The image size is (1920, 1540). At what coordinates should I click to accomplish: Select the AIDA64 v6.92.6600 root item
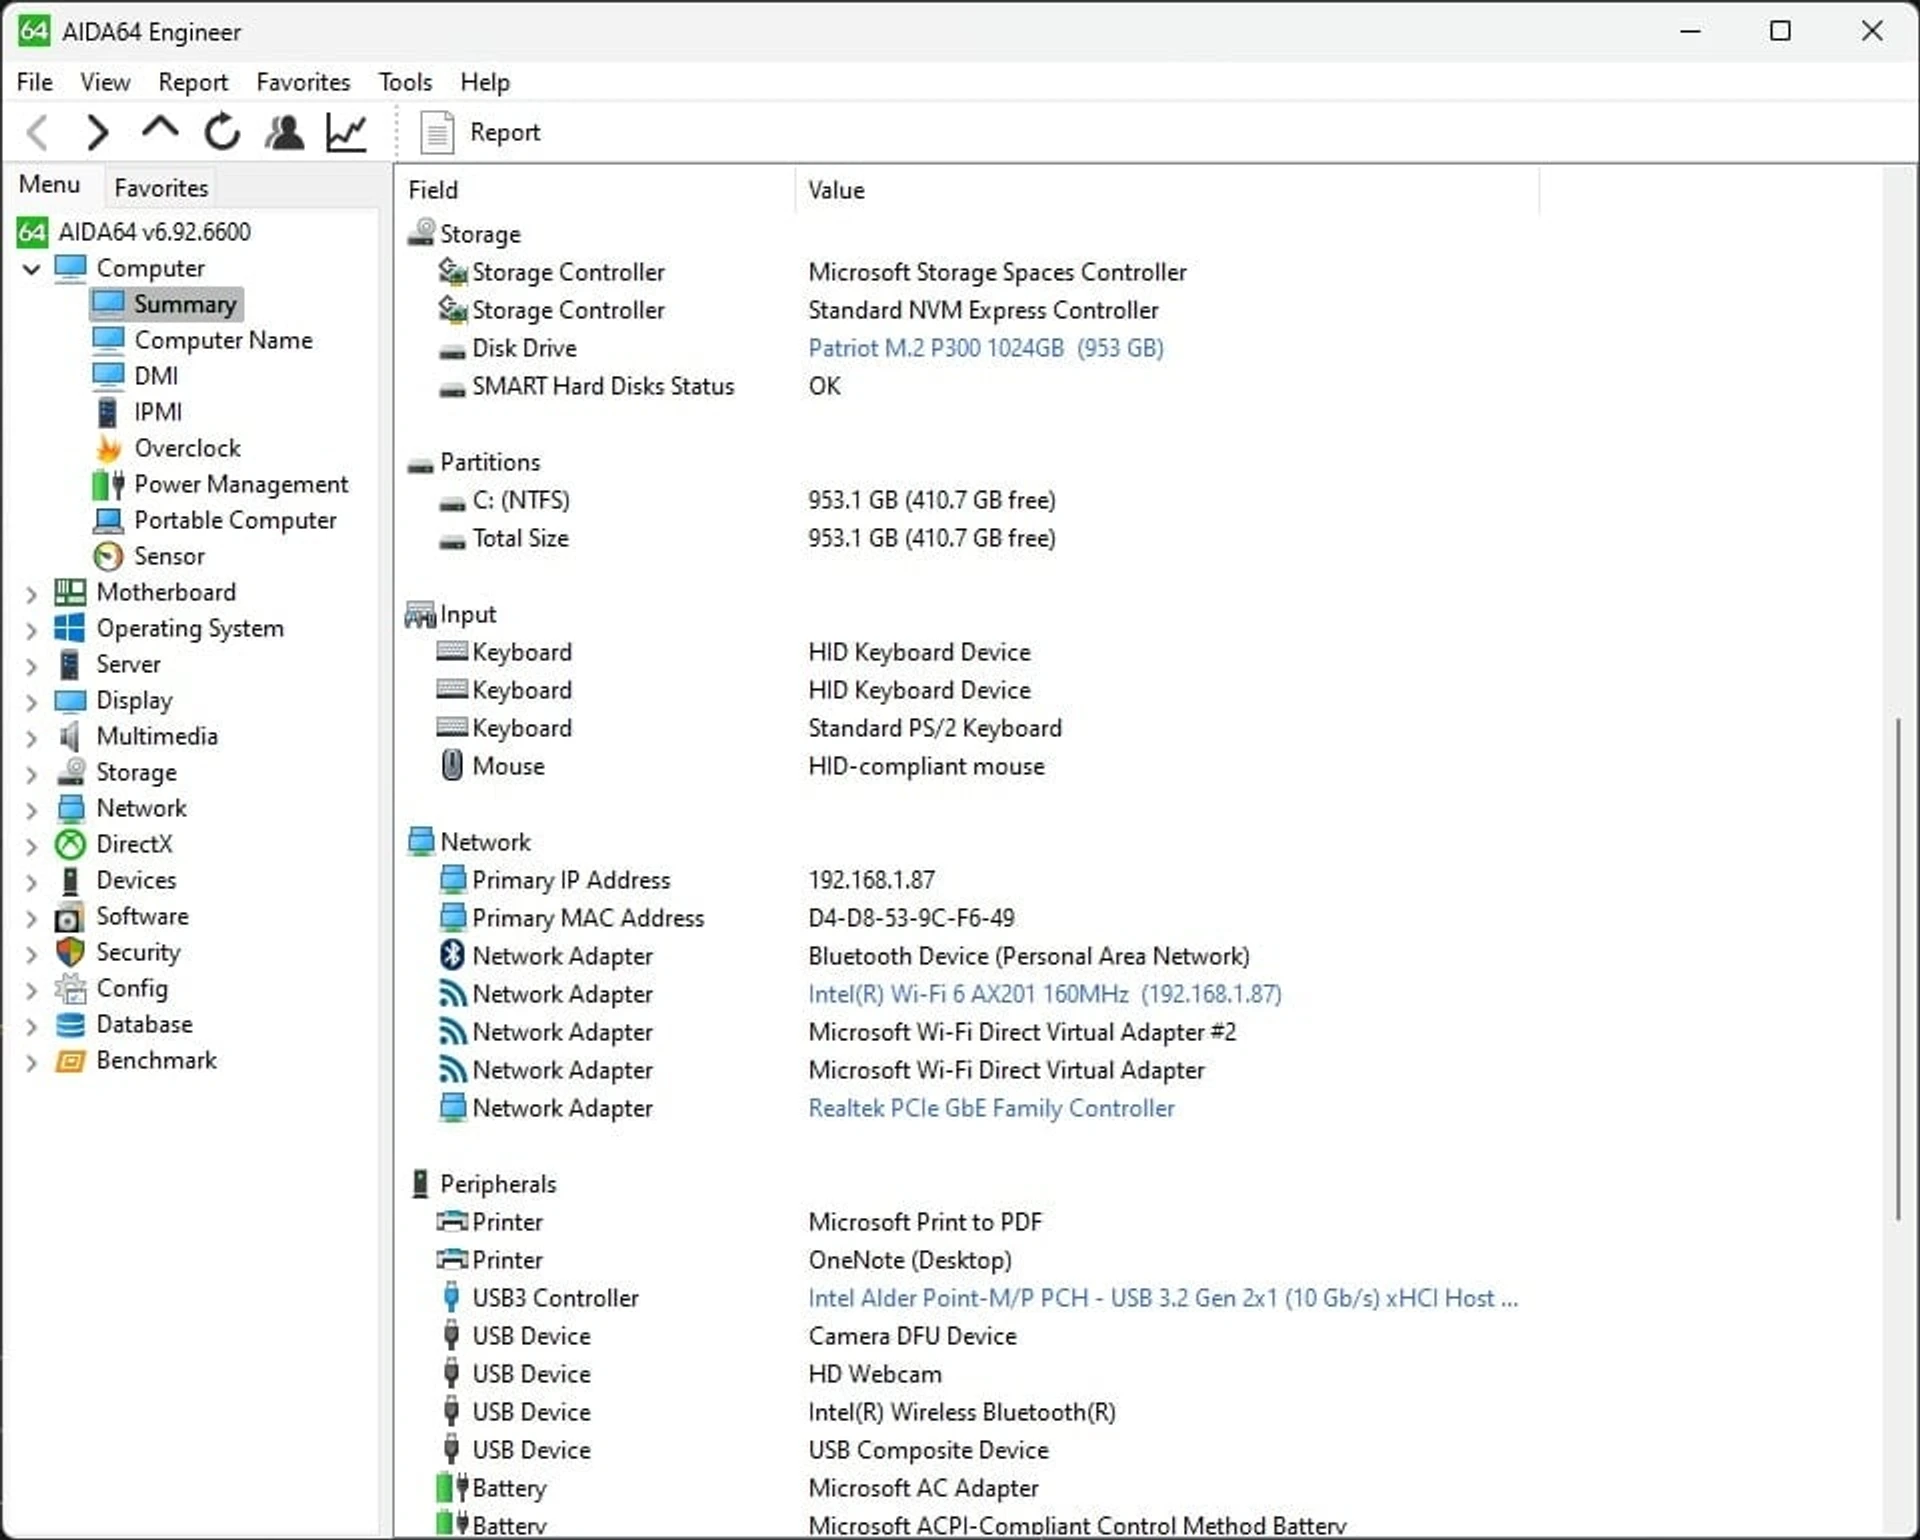coord(134,232)
